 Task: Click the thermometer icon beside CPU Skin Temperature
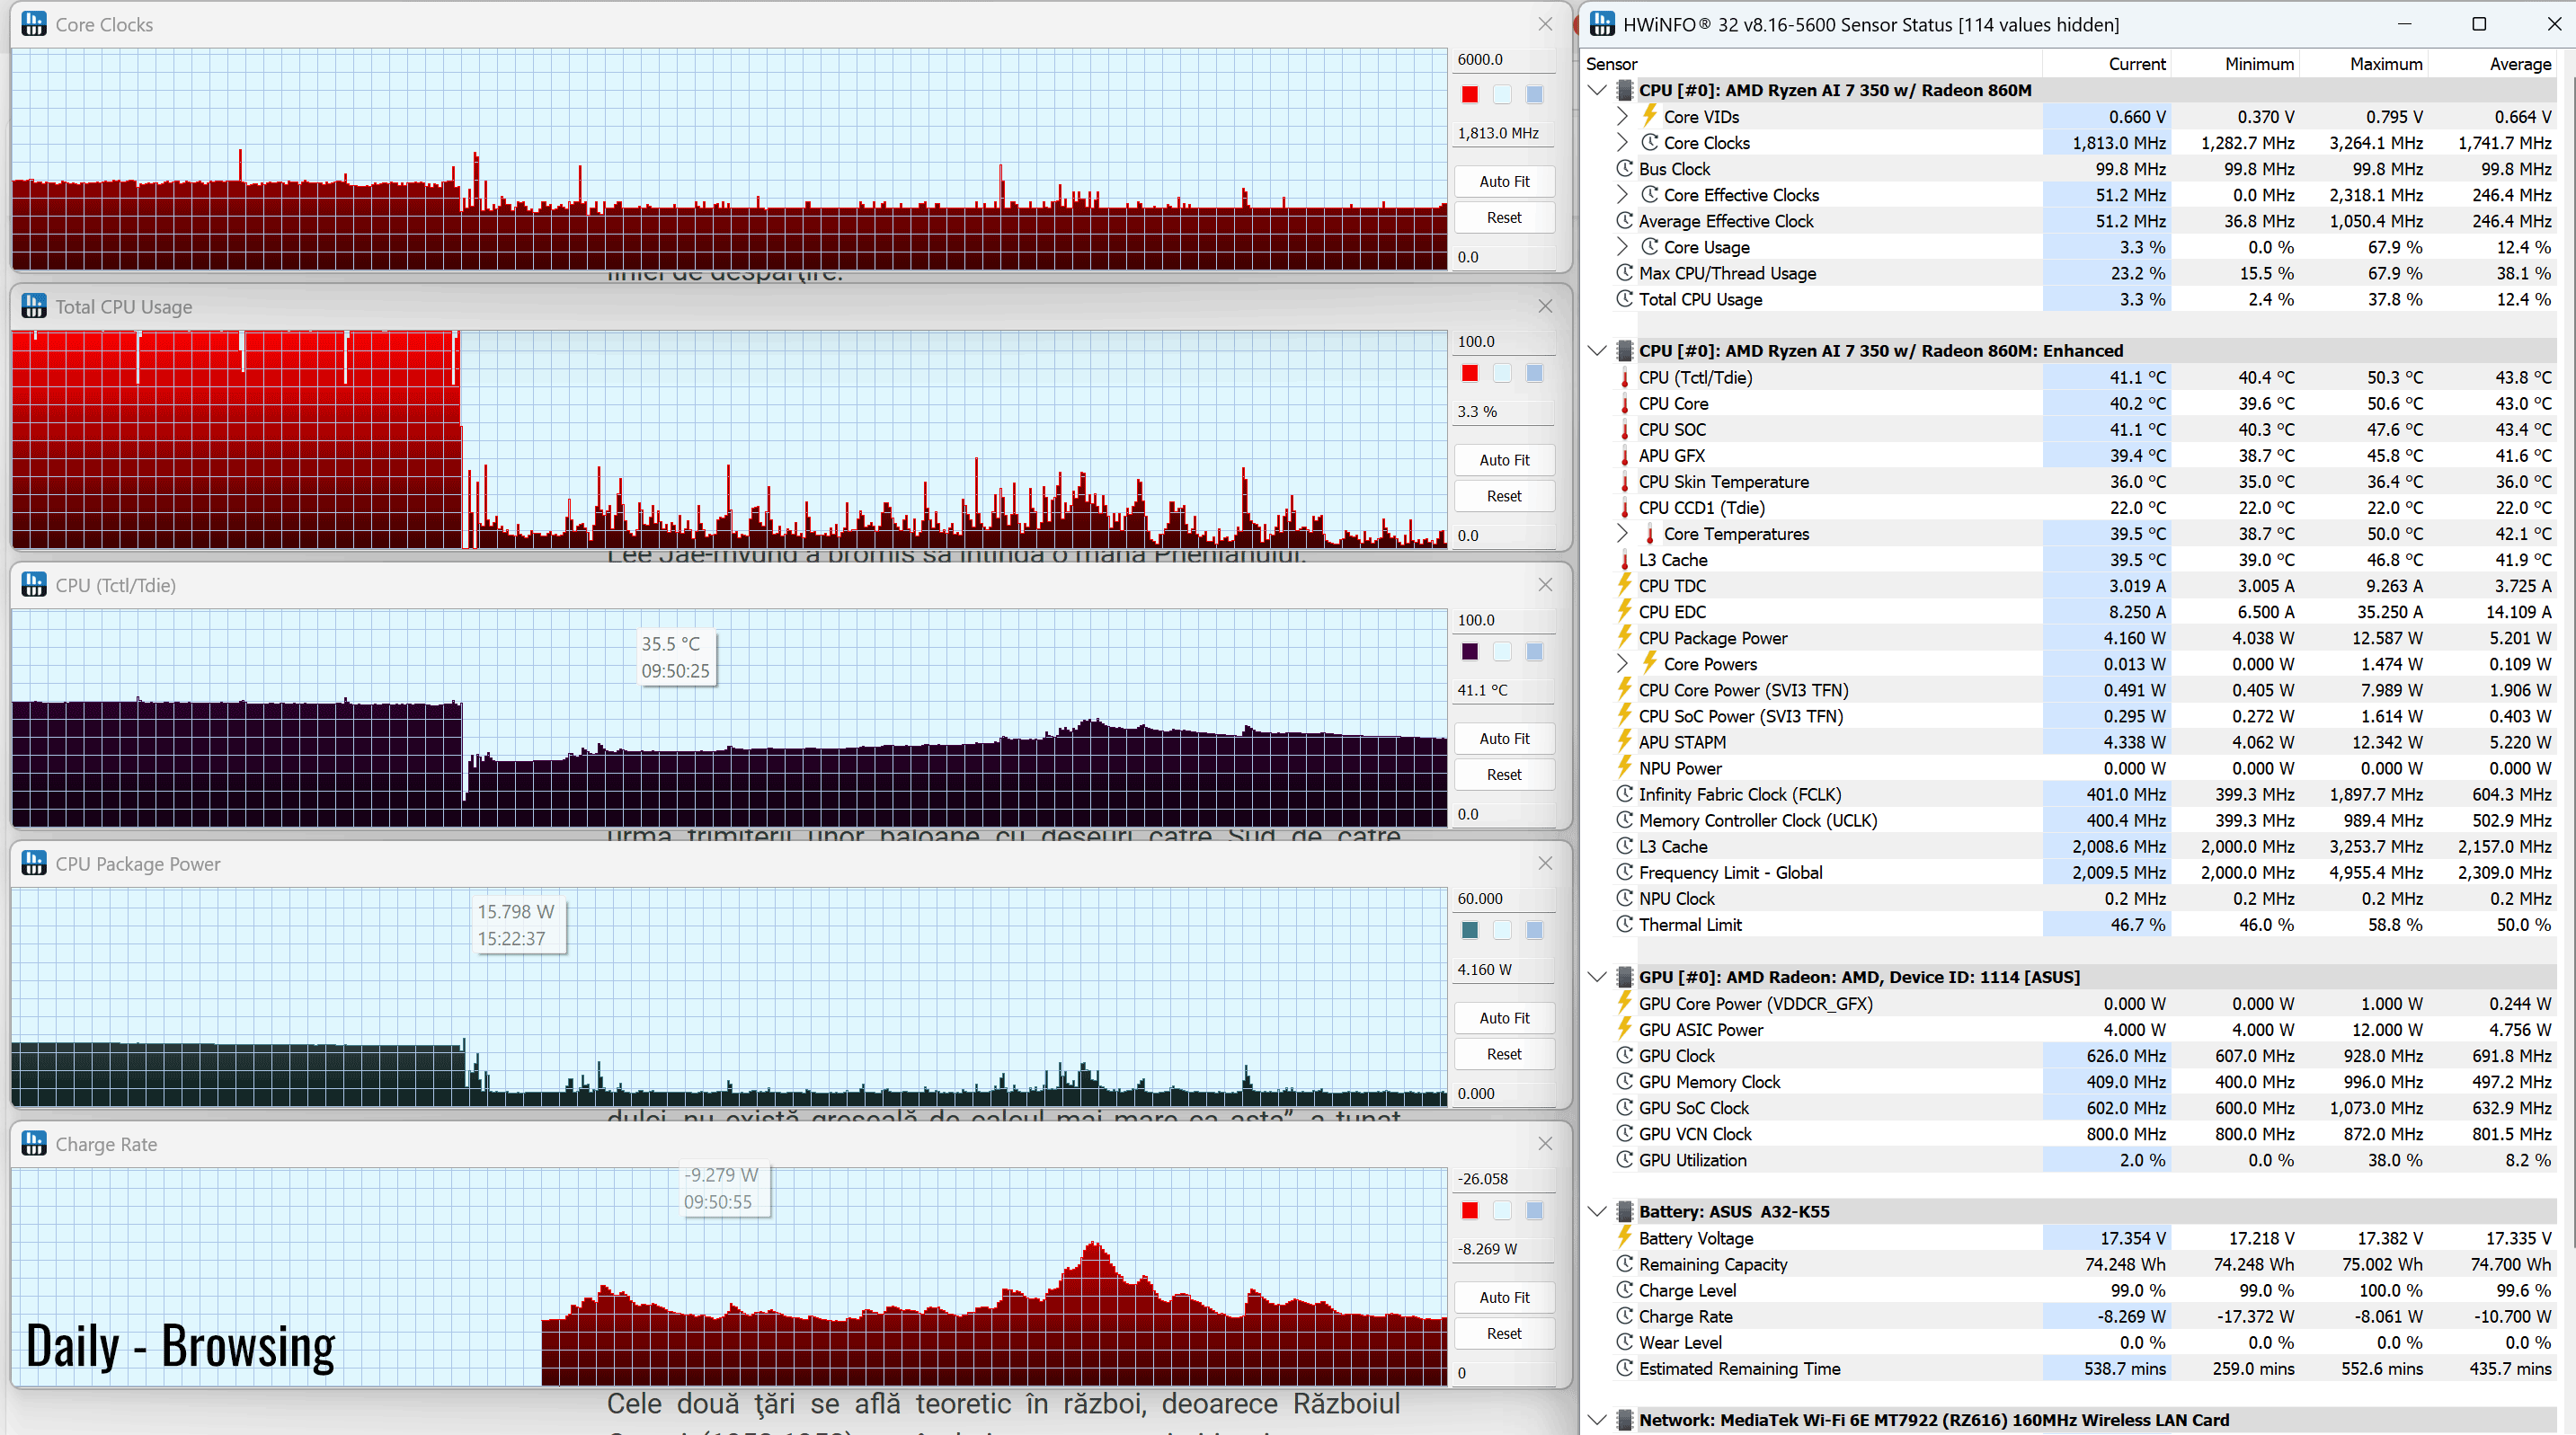[1624, 481]
